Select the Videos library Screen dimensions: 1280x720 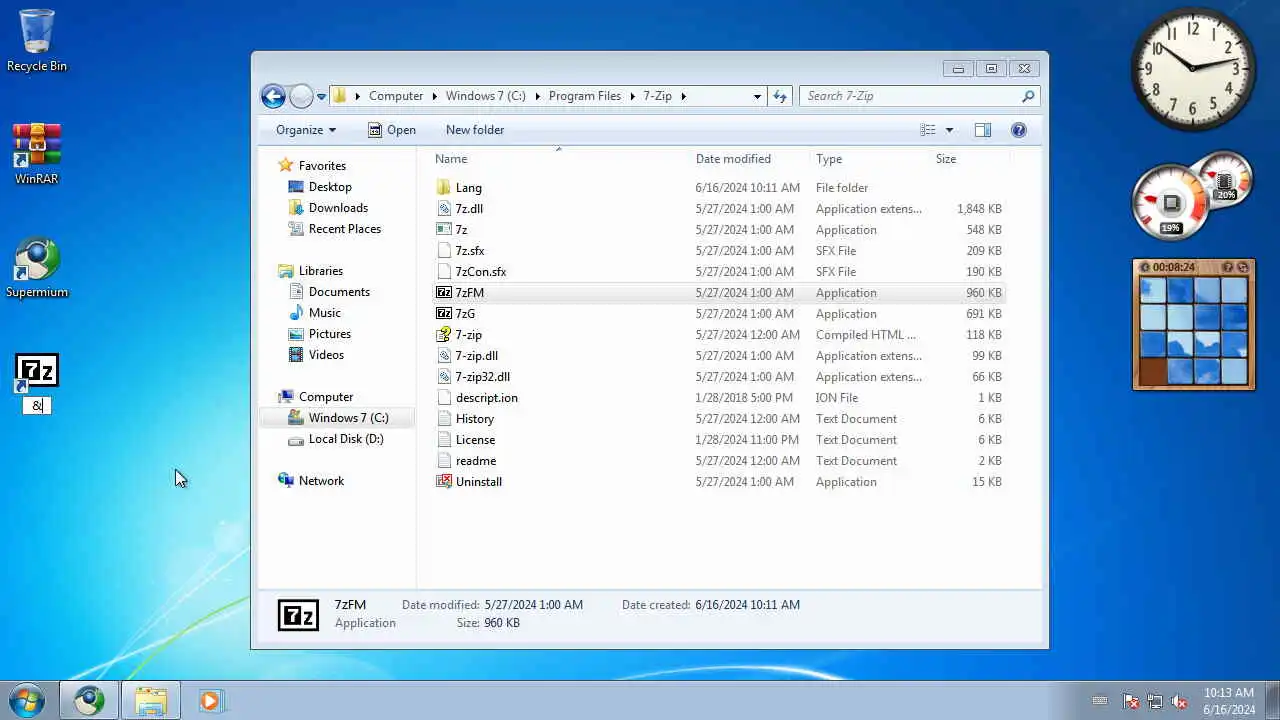pos(326,355)
